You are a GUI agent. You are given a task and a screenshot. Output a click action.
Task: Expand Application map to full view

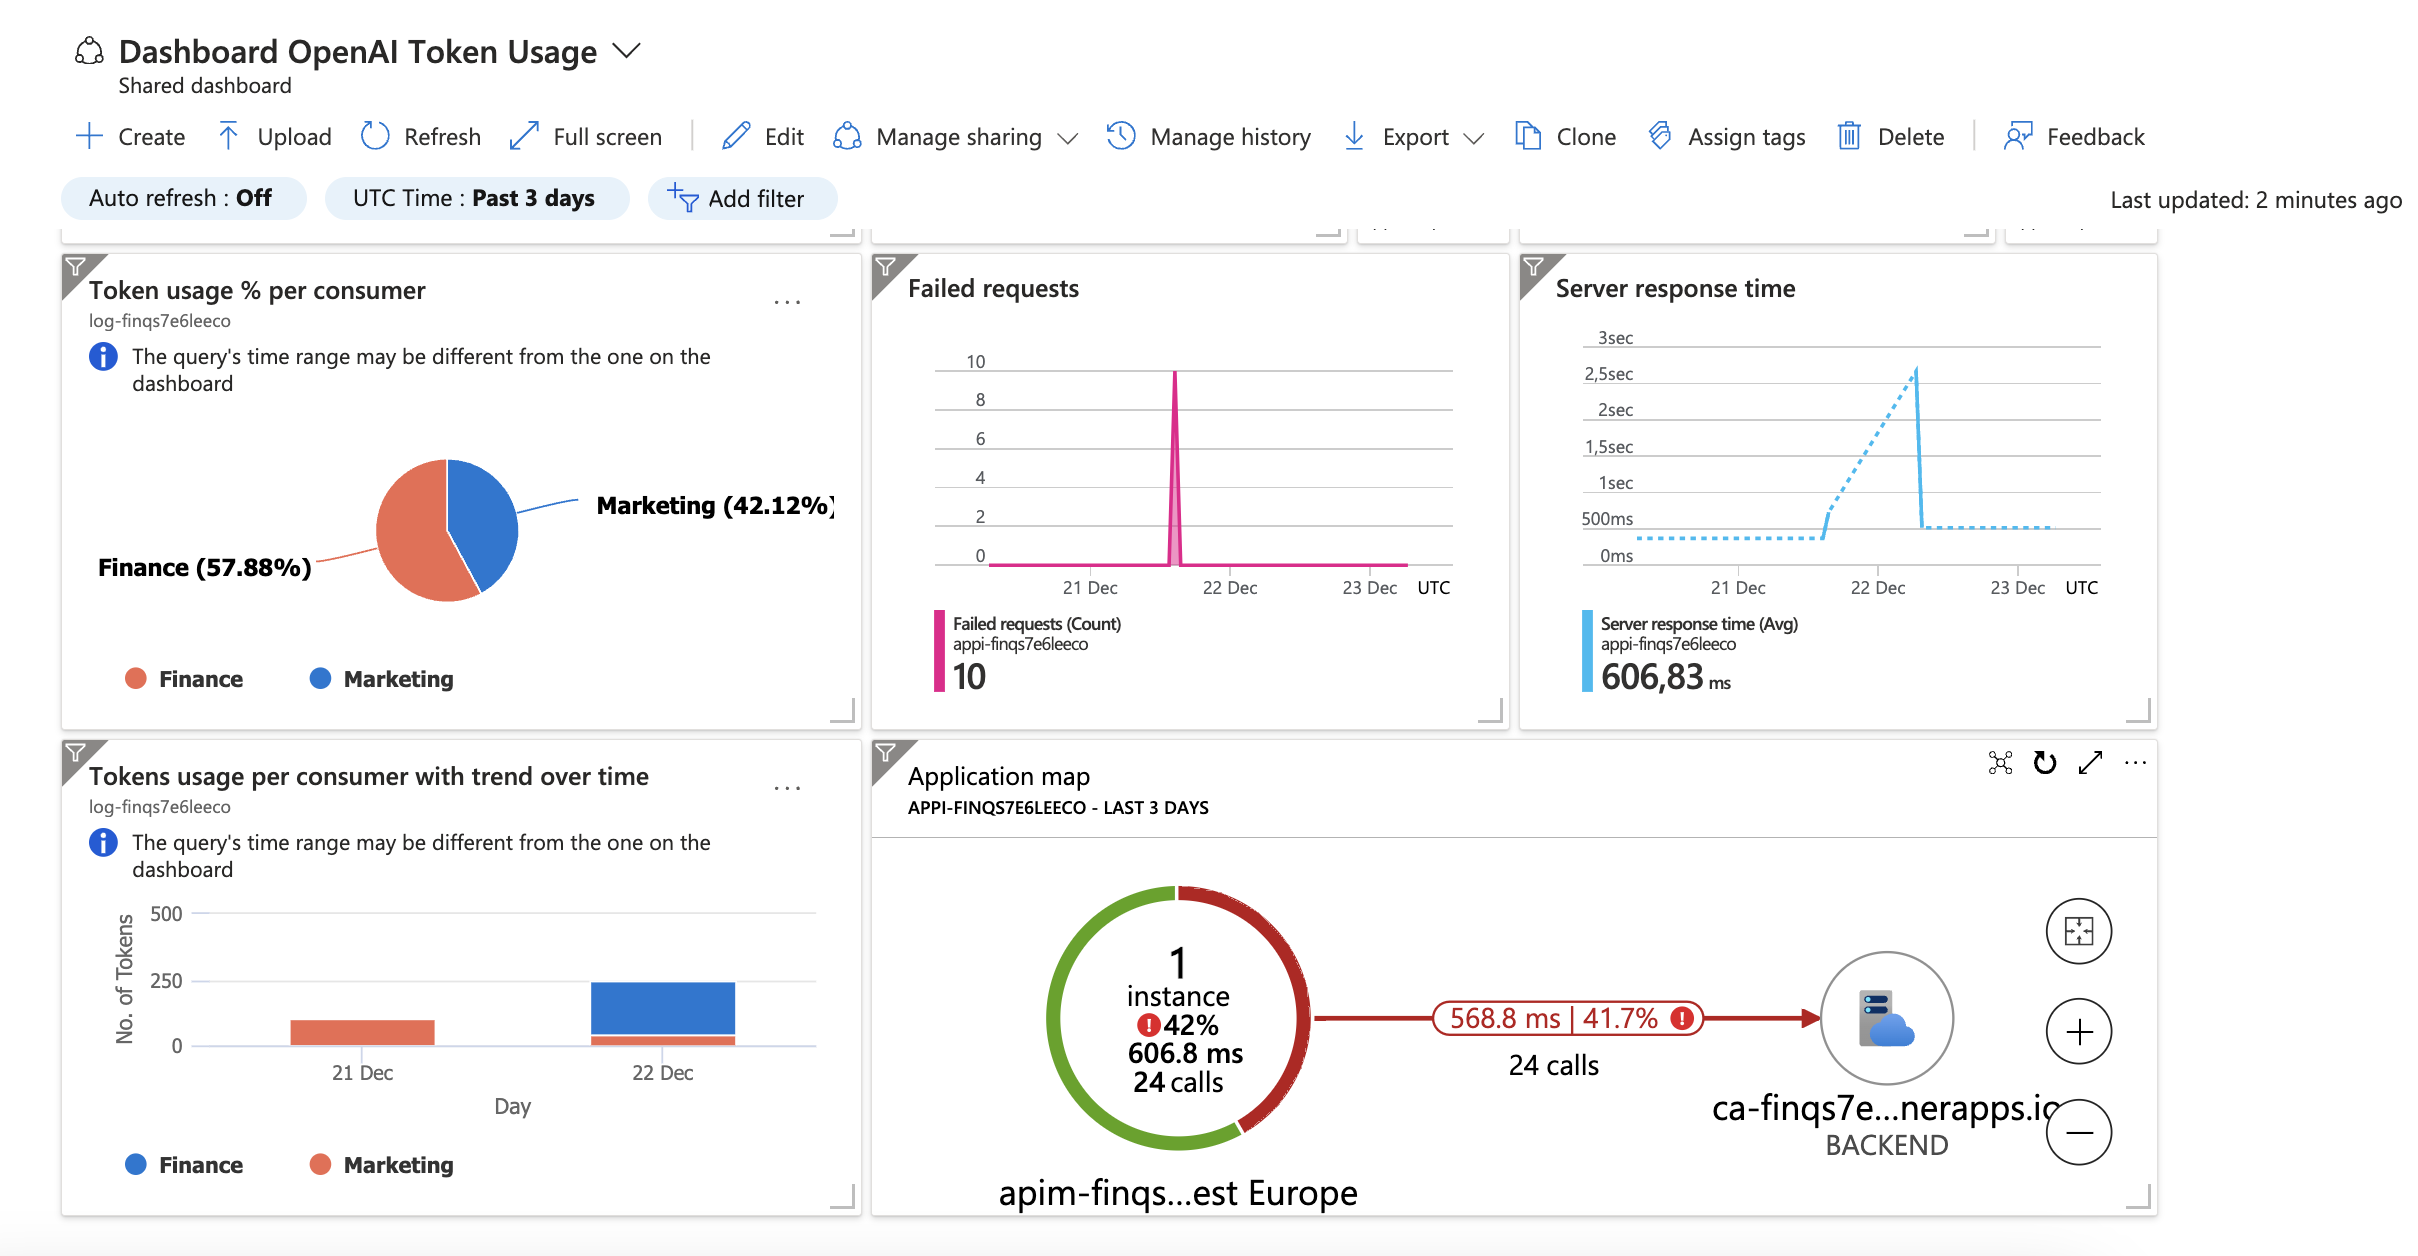click(2090, 763)
